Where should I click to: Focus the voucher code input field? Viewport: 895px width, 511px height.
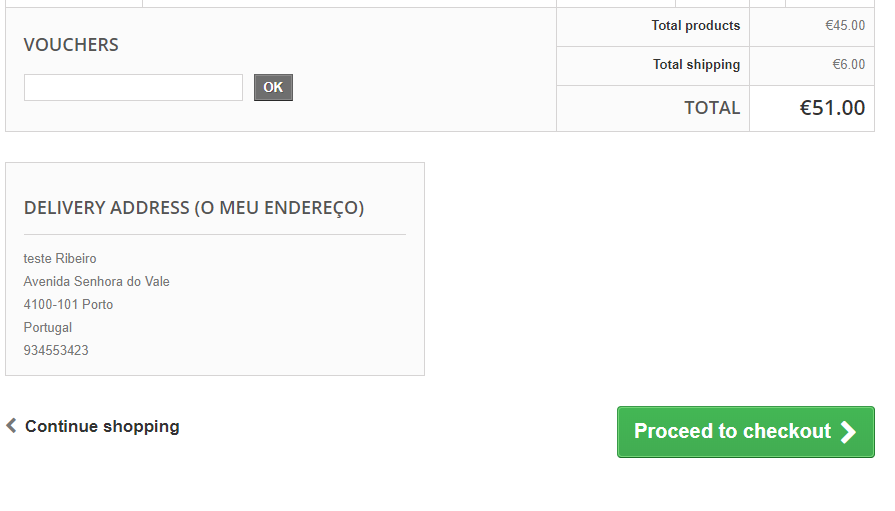pyautogui.click(x=133, y=88)
